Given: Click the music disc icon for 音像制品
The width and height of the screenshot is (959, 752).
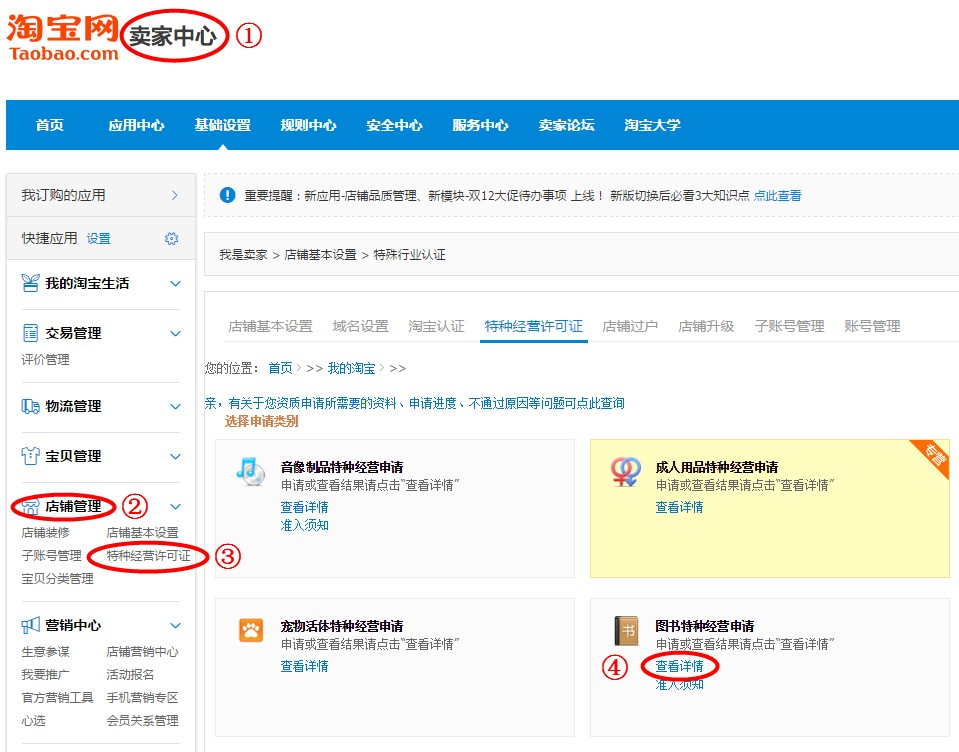Looking at the screenshot, I should [251, 471].
